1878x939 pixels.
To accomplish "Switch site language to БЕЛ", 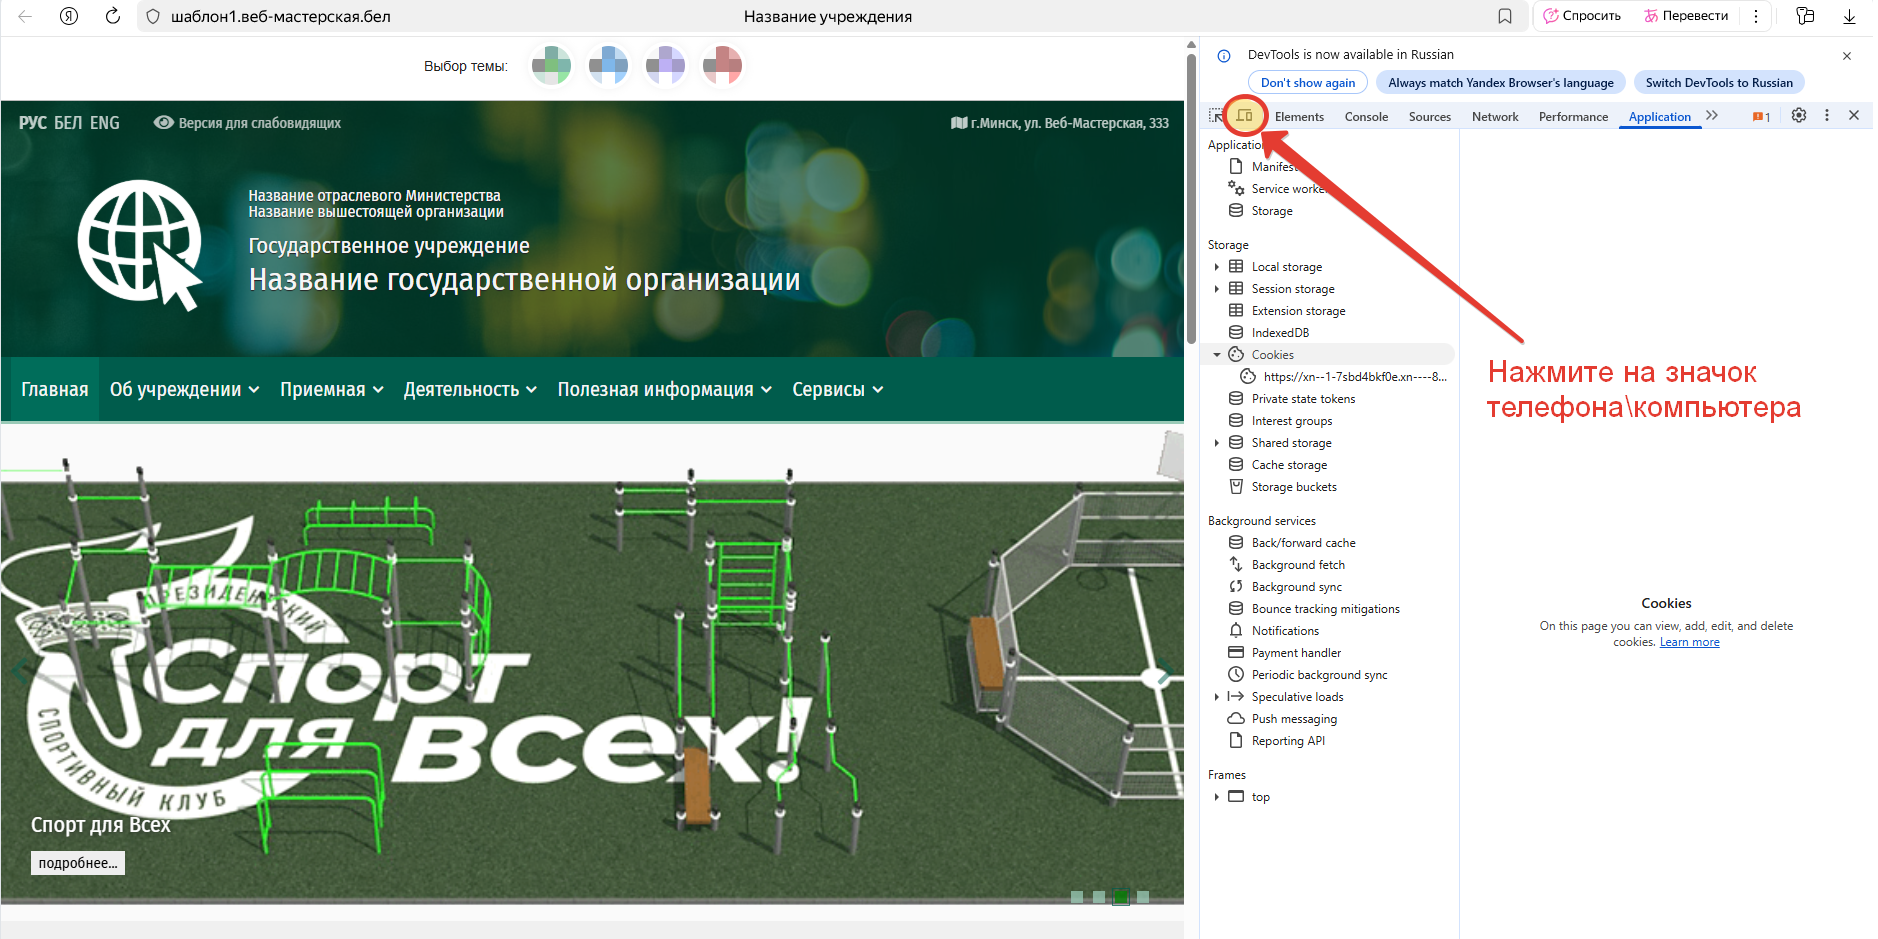I will click(68, 123).
